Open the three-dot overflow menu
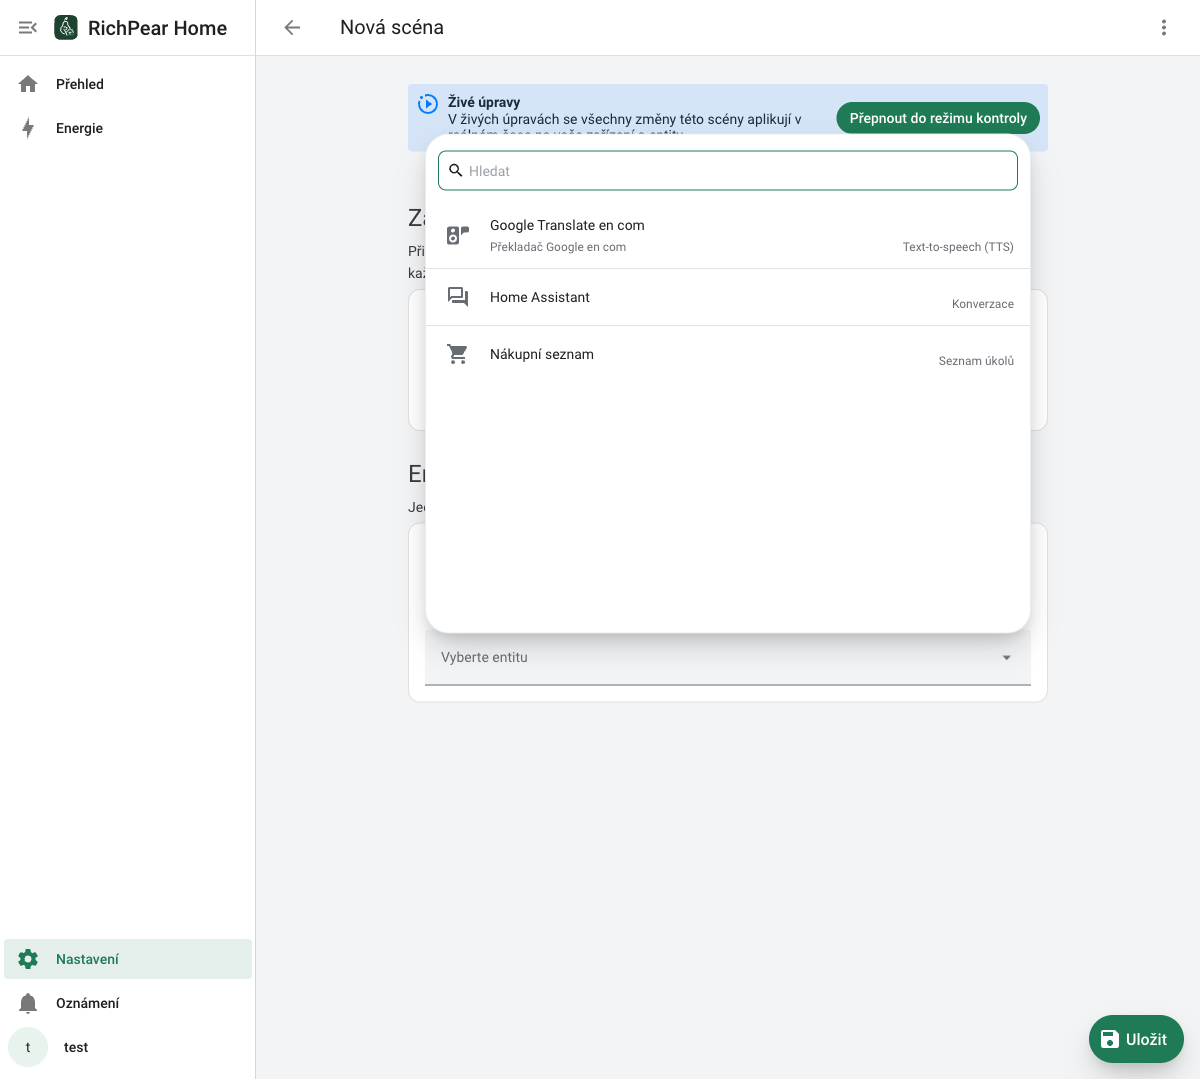Viewport: 1200px width, 1079px height. pyautogui.click(x=1164, y=28)
